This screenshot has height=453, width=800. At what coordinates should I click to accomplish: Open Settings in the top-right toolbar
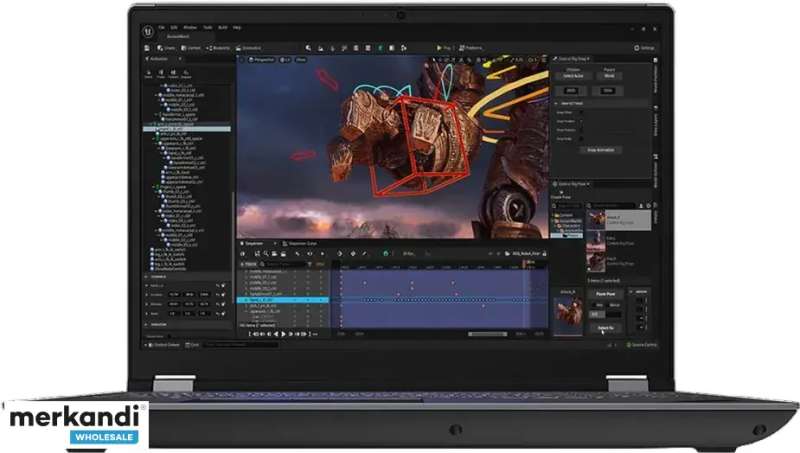point(644,48)
